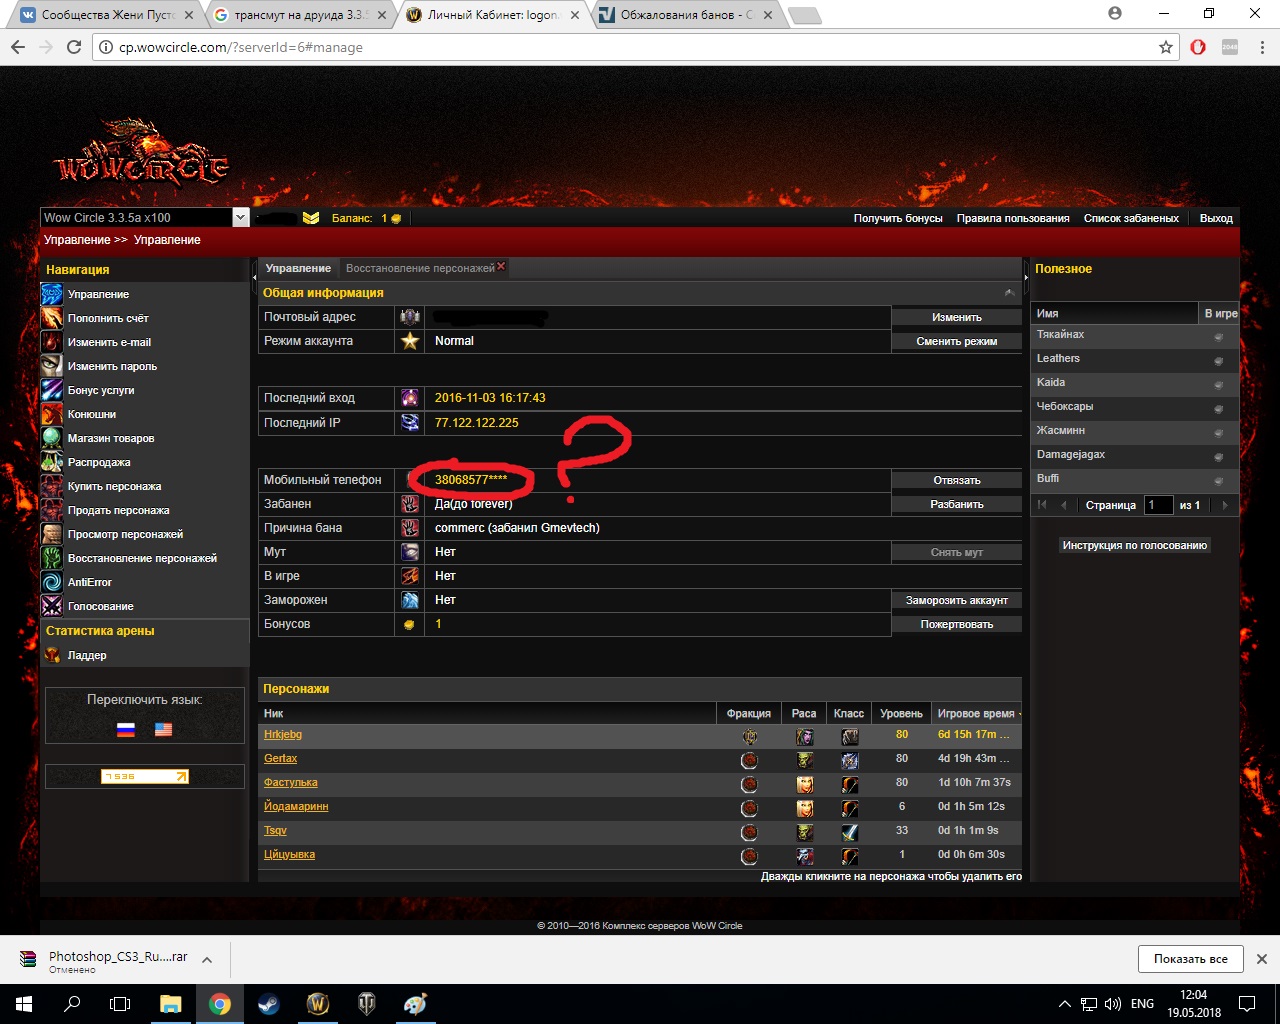Switch language using the US flag
The height and width of the screenshot is (1024, 1280).
(163, 730)
